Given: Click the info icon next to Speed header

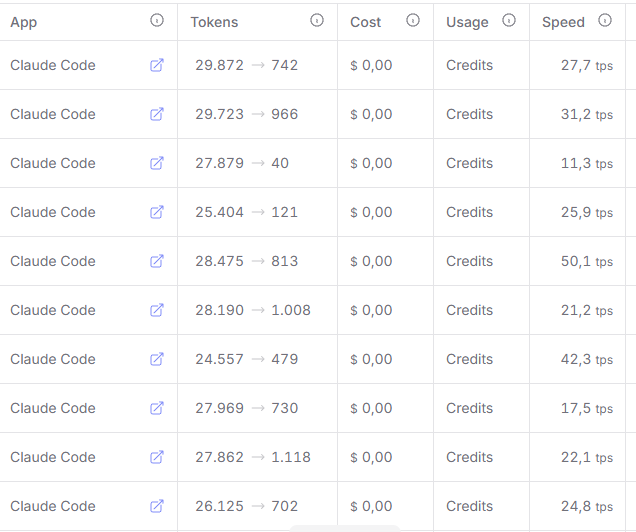Looking at the screenshot, I should tap(605, 20).
